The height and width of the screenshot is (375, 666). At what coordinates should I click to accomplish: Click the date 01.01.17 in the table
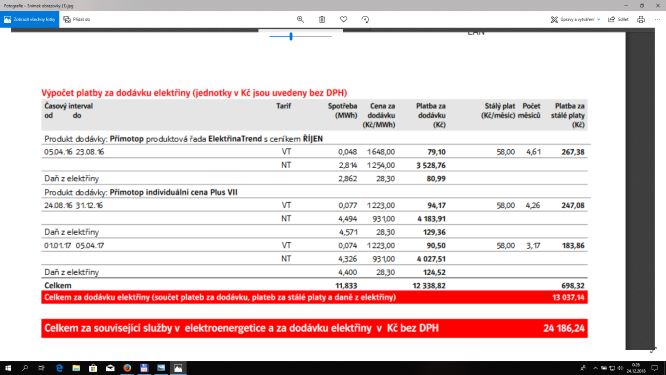pos(57,245)
